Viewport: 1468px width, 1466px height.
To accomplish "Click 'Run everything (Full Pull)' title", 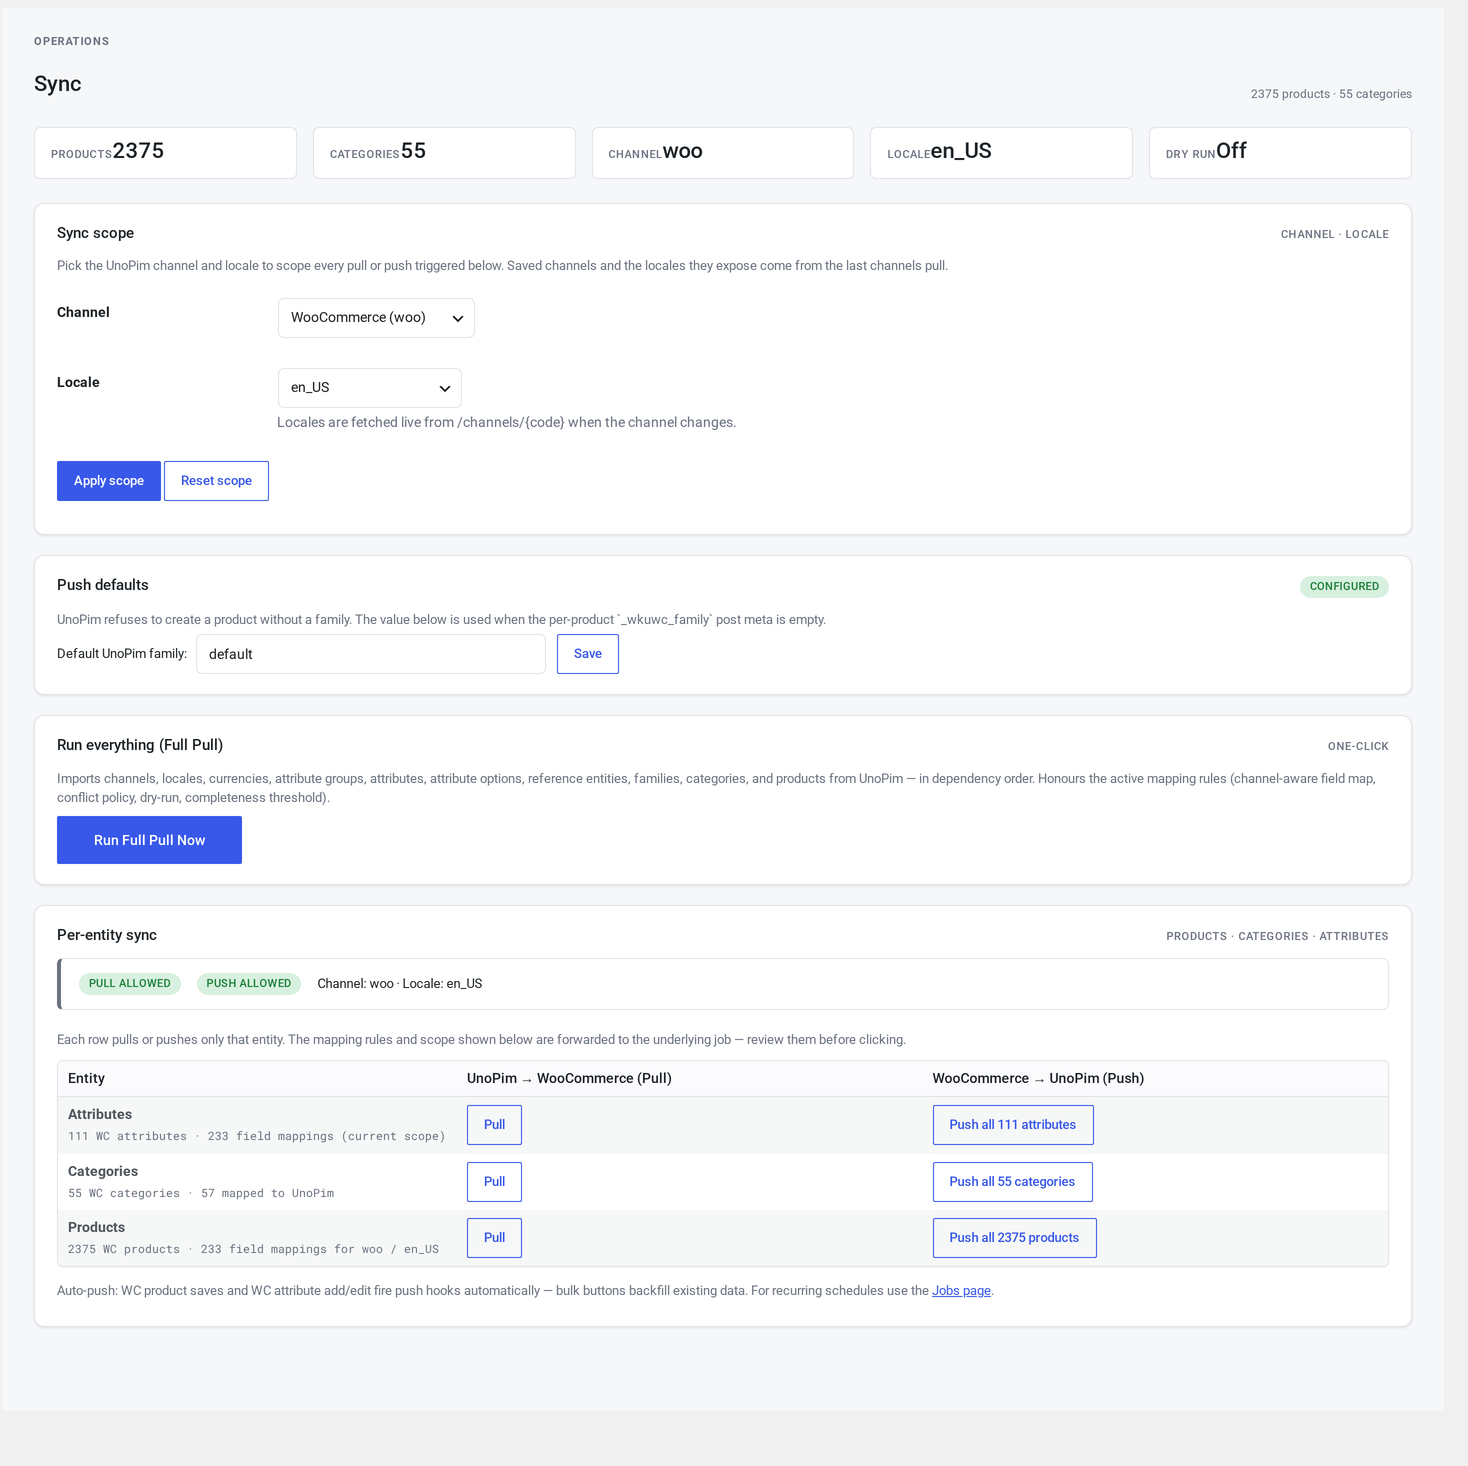I will pos(140,745).
